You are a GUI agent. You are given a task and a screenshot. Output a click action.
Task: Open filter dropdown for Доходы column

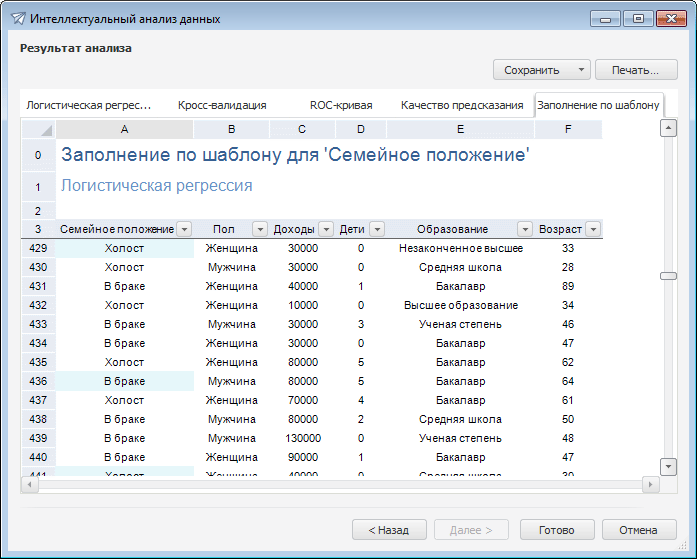point(326,229)
